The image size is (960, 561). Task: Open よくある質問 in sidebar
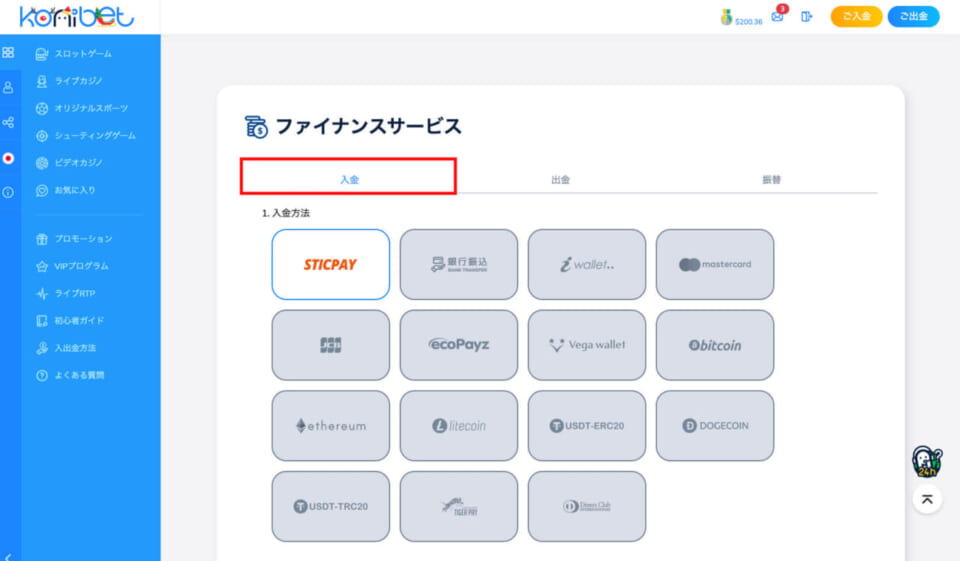click(70, 375)
